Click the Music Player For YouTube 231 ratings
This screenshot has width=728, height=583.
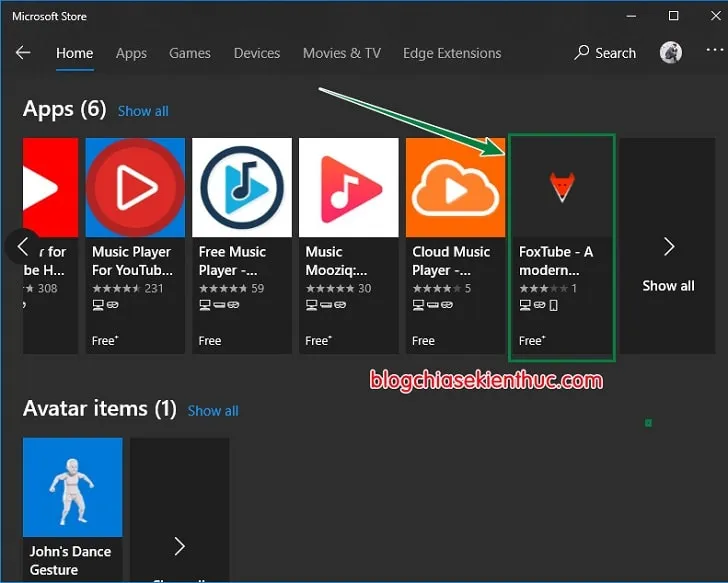pos(128,289)
